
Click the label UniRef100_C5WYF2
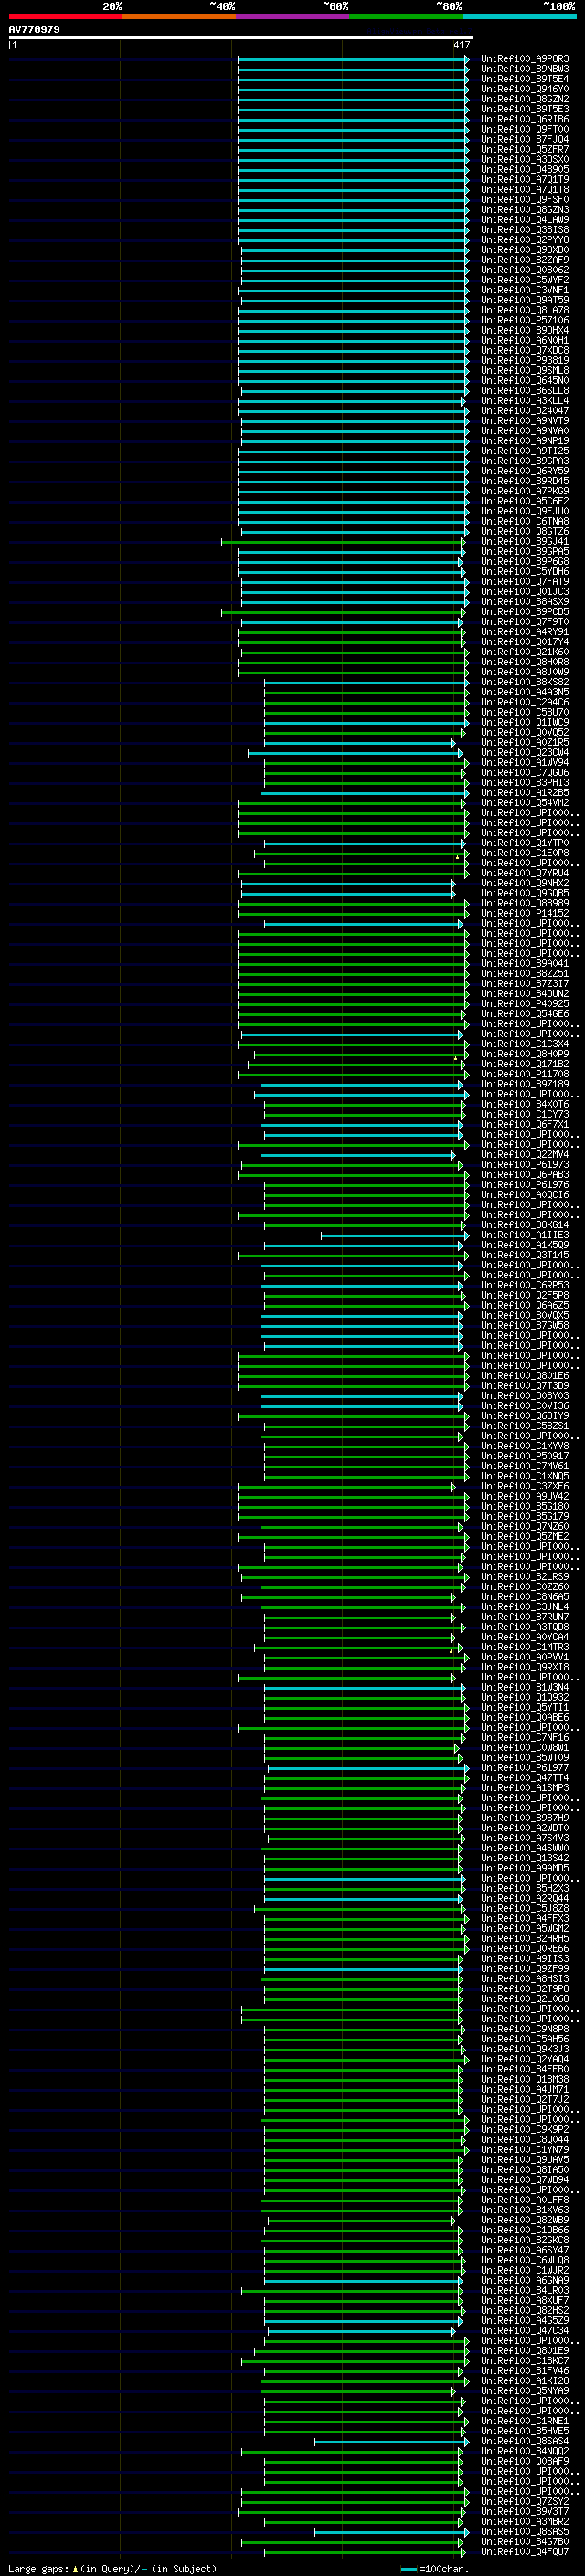pyautogui.click(x=525, y=280)
